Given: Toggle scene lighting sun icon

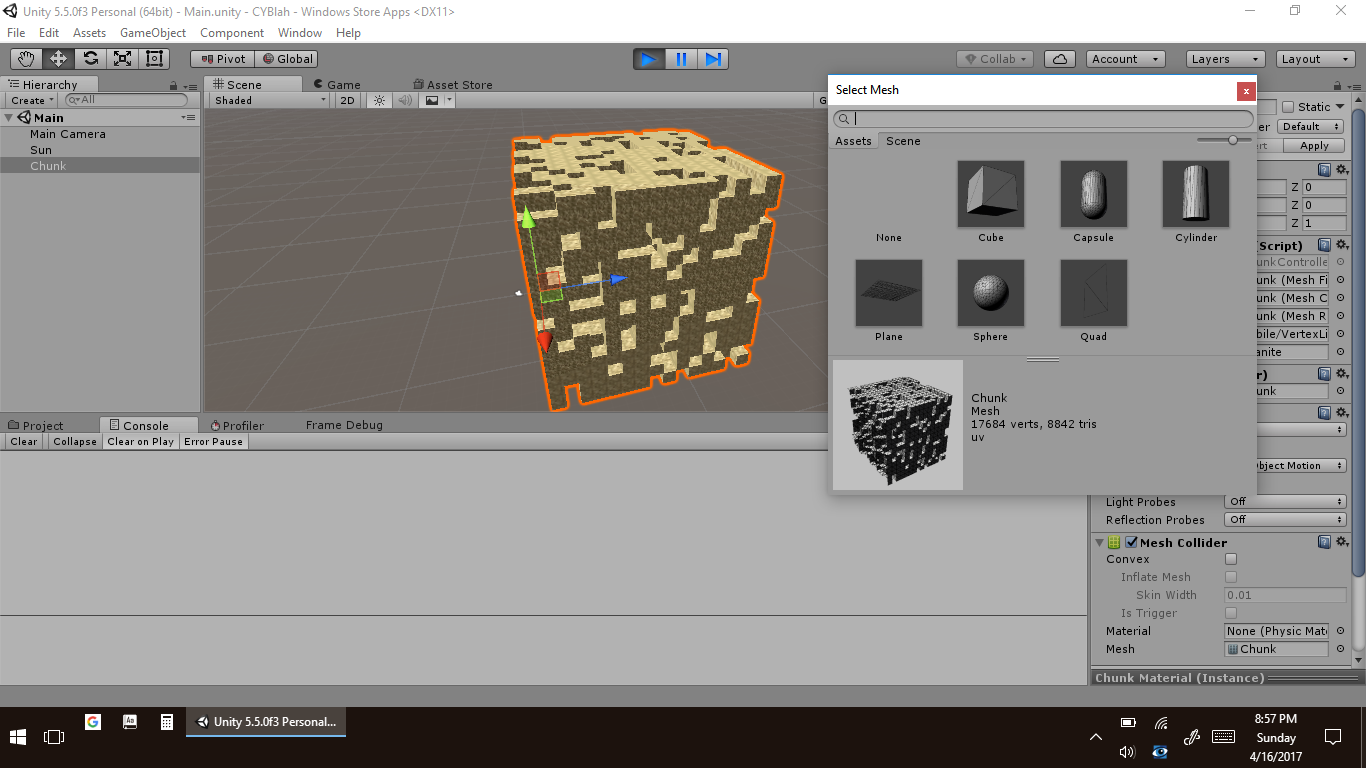Looking at the screenshot, I should [379, 100].
